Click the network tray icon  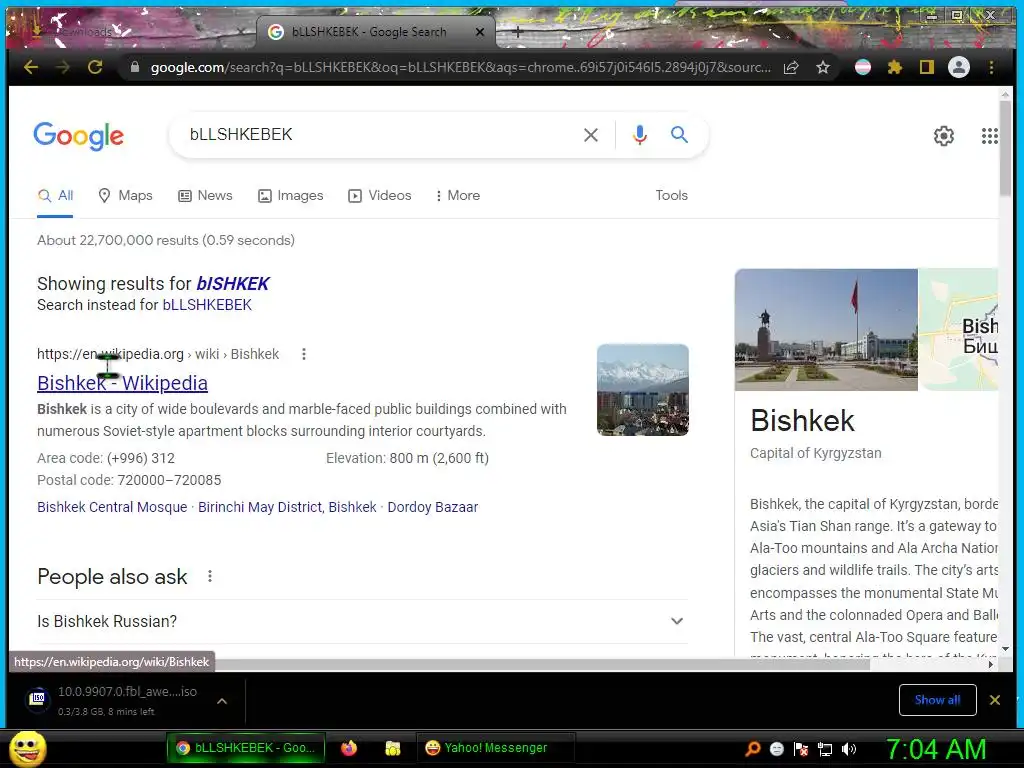click(x=825, y=749)
